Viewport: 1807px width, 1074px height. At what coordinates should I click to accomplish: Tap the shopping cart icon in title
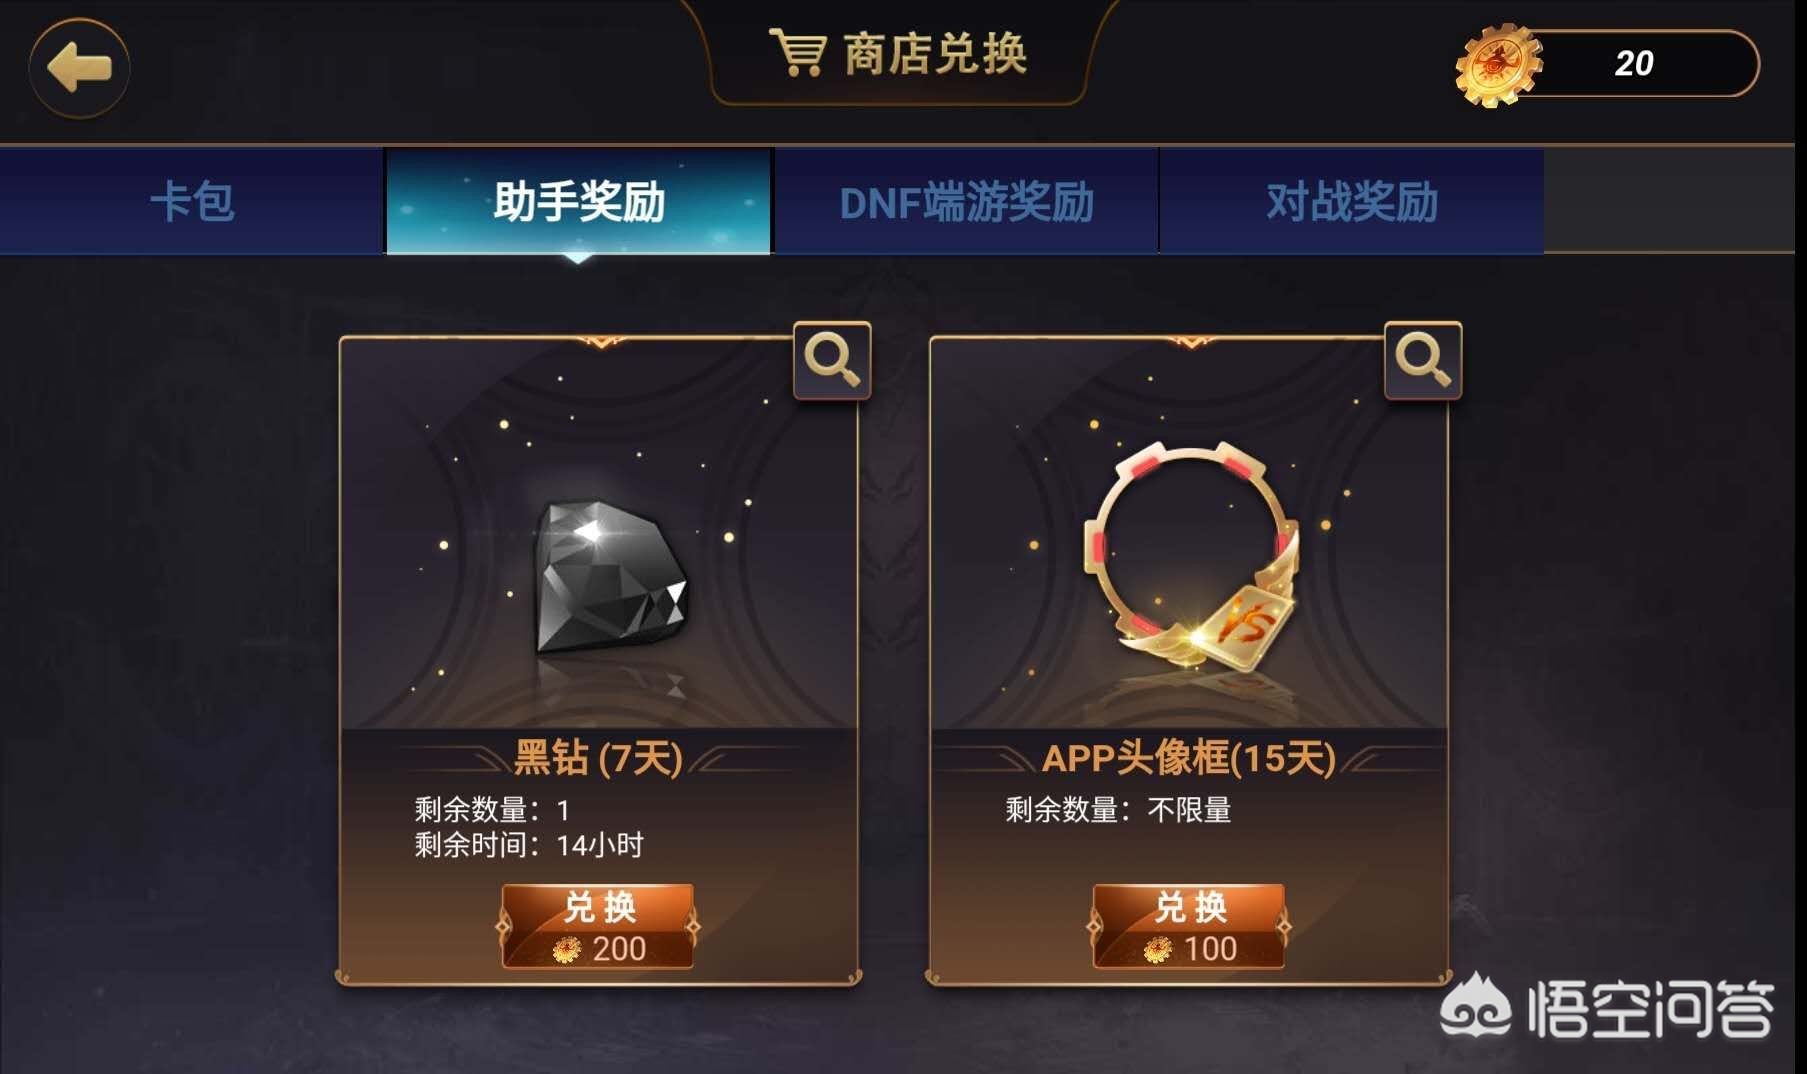tap(797, 52)
